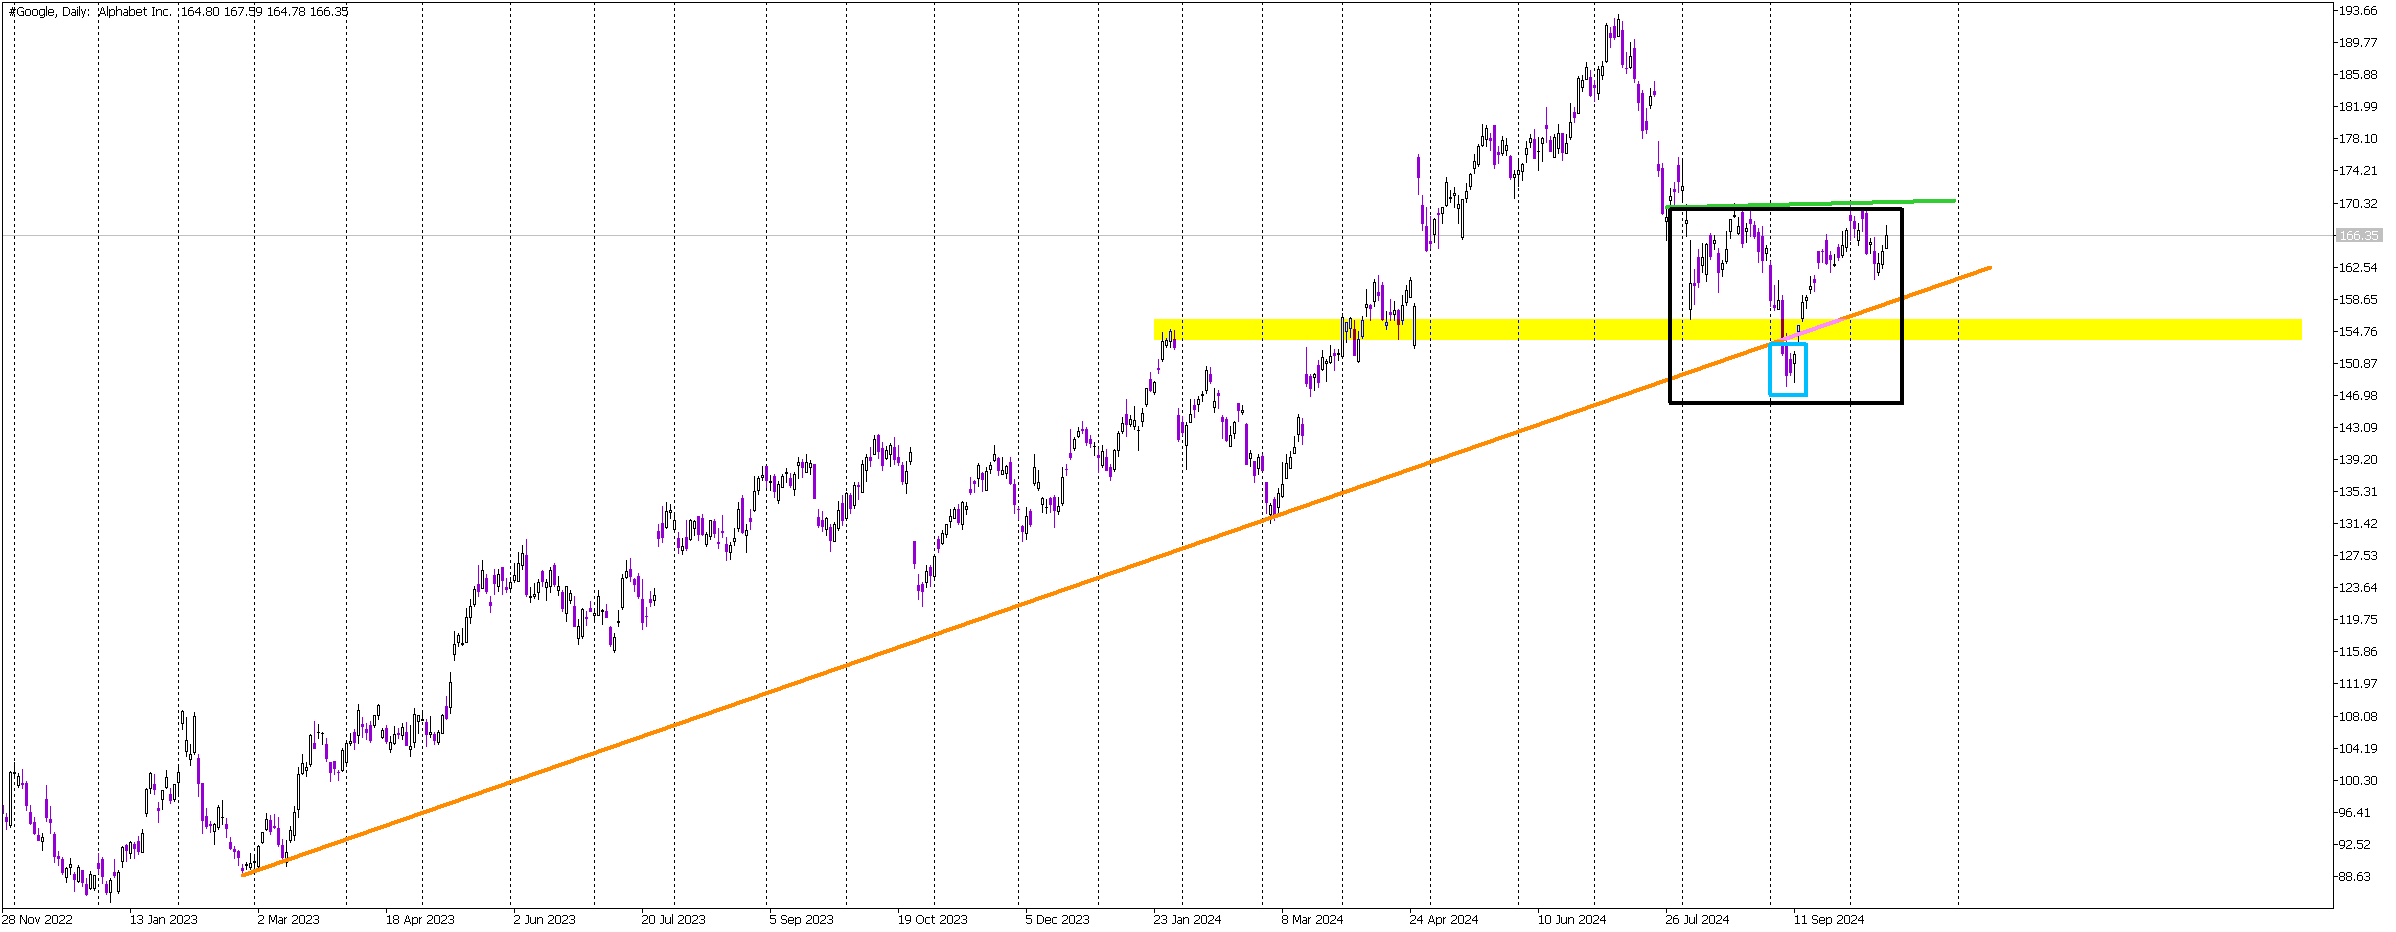Click the '10 Jun 2024' date label
This screenshot has width=2396, height=932.
(x=1572, y=920)
